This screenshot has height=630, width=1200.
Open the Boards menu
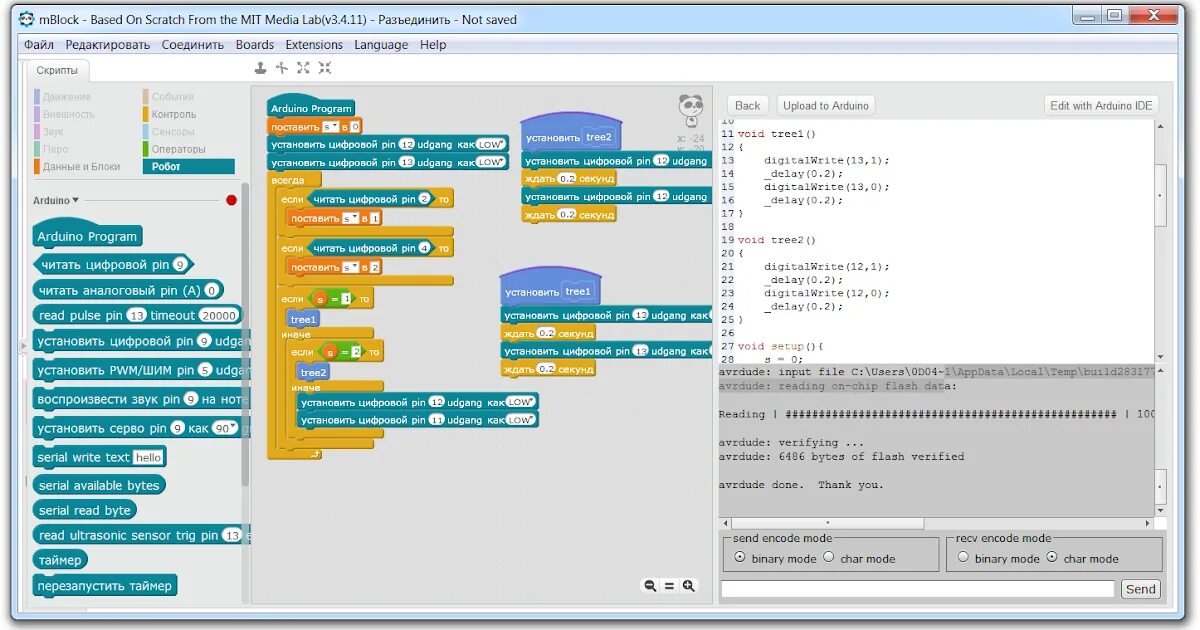point(255,45)
